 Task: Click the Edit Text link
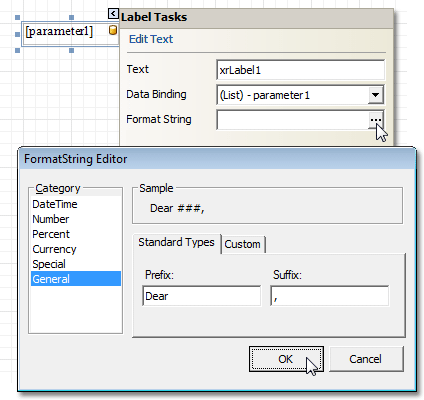[151, 39]
